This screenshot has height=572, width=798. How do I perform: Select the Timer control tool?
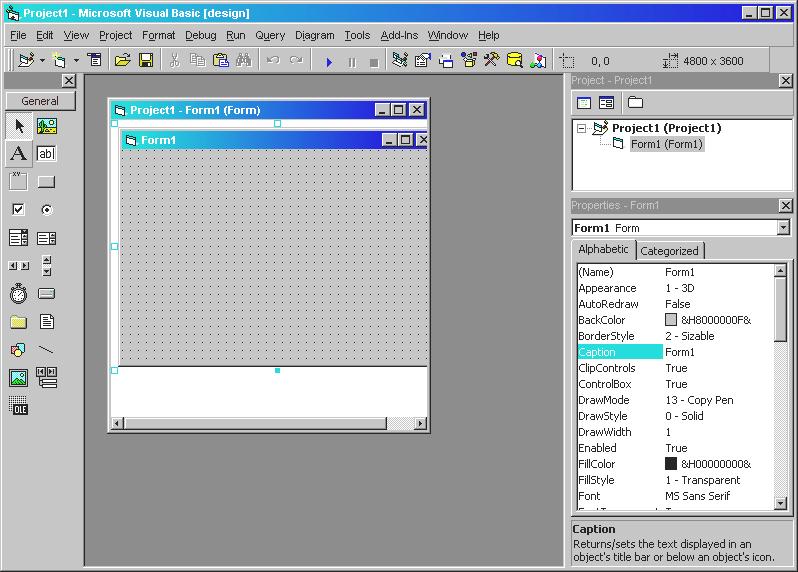(19, 293)
